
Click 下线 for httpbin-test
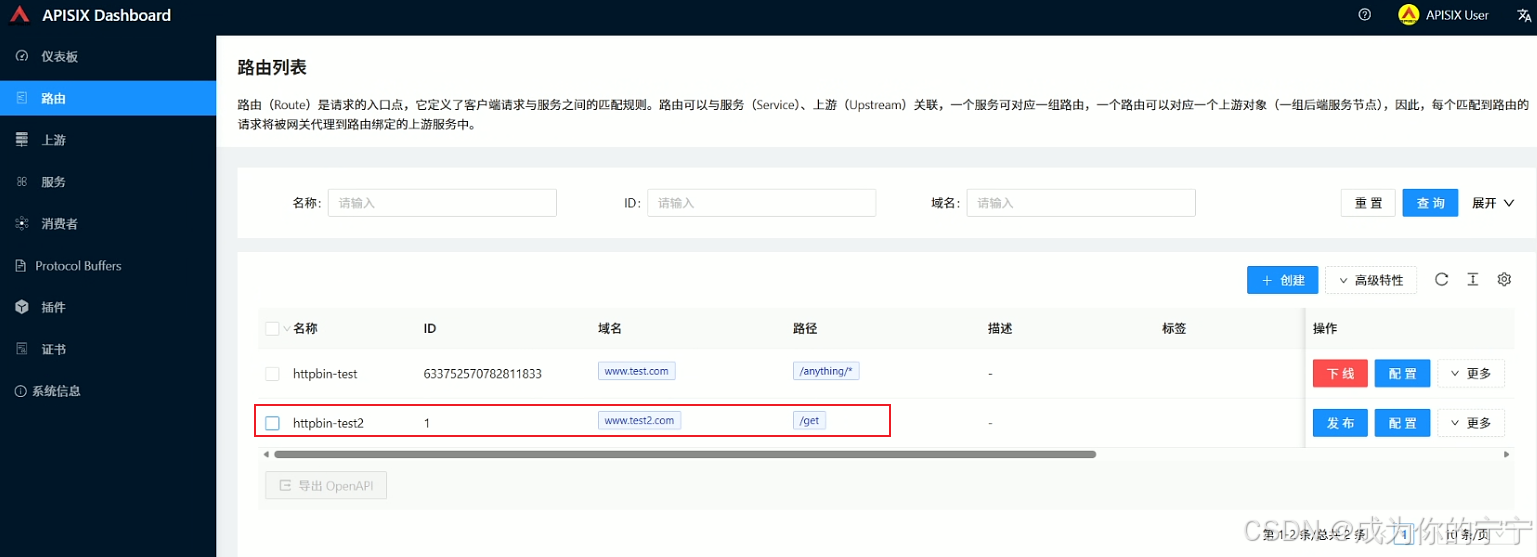[1340, 374]
